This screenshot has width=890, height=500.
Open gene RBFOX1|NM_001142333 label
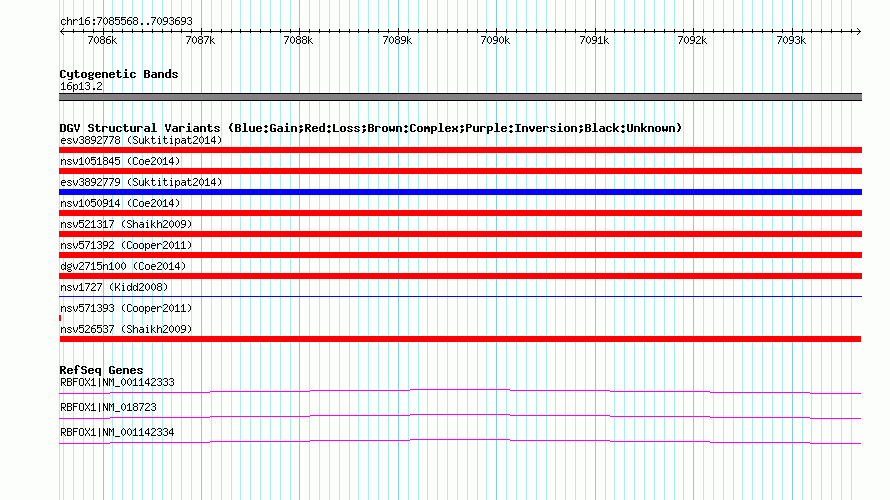117,383
